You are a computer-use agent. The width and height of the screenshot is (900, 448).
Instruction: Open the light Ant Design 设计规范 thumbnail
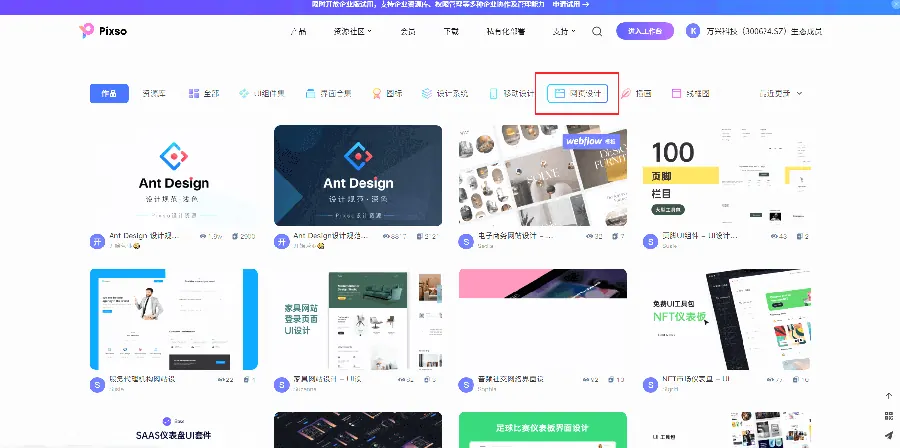point(174,176)
